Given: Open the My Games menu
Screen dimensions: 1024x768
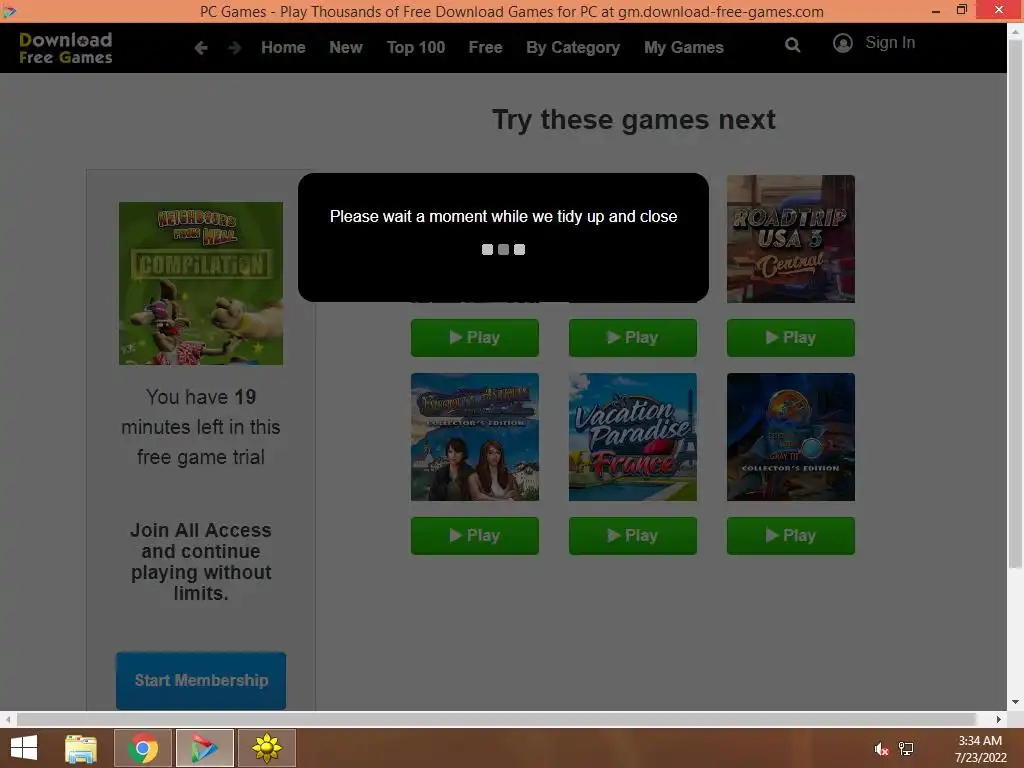Looking at the screenshot, I should pyautogui.click(x=684, y=48).
